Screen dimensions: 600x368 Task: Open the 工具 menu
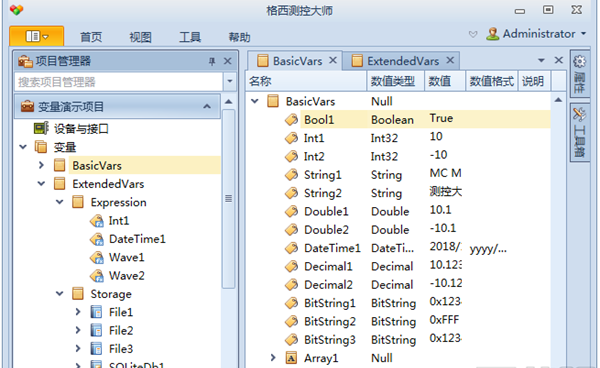click(x=190, y=37)
